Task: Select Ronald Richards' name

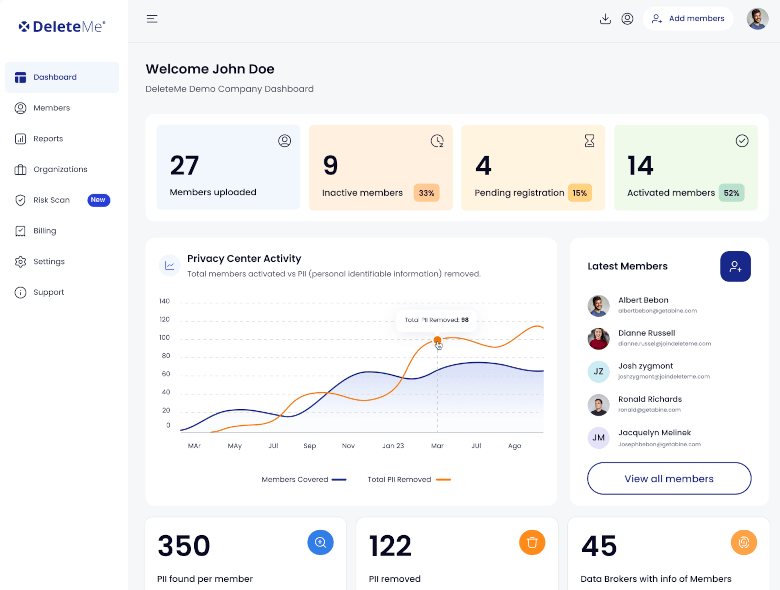Action: click(x=650, y=399)
